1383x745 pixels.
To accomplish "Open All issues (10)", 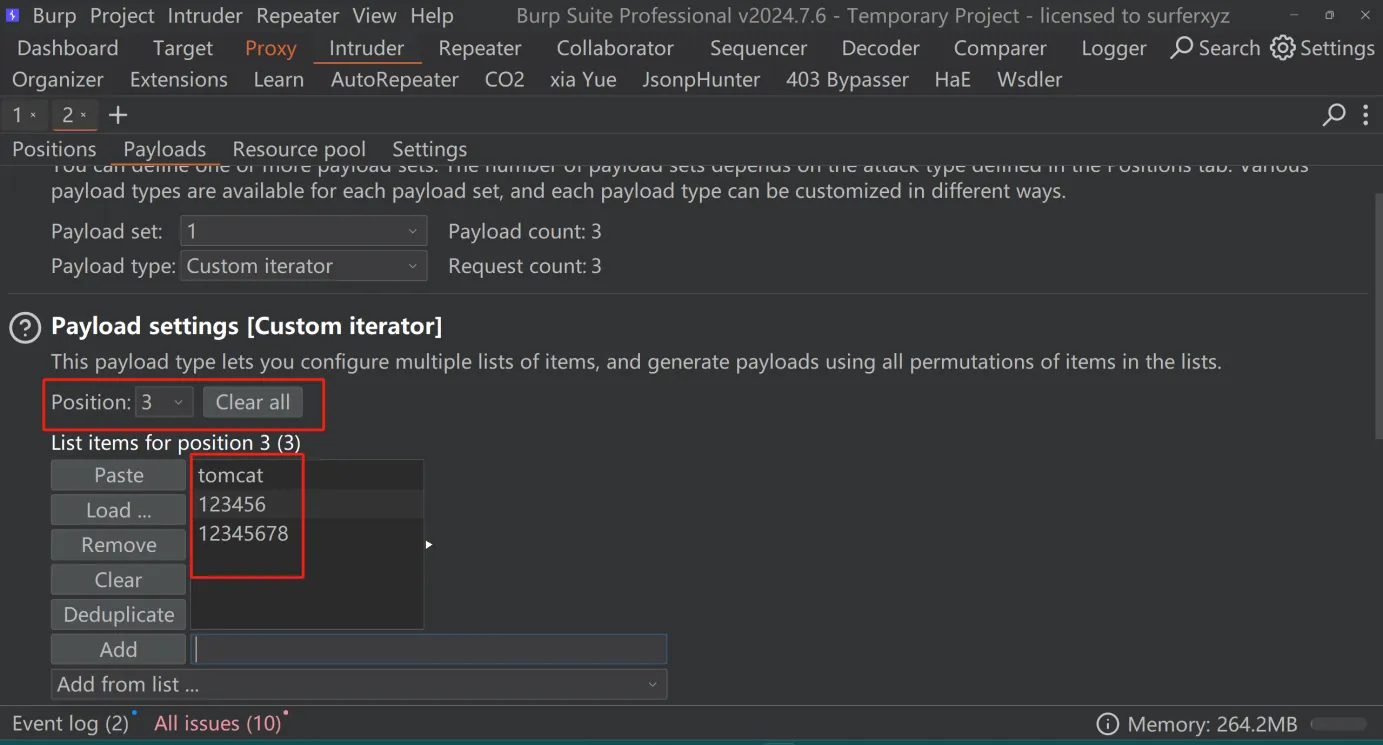I will (218, 723).
